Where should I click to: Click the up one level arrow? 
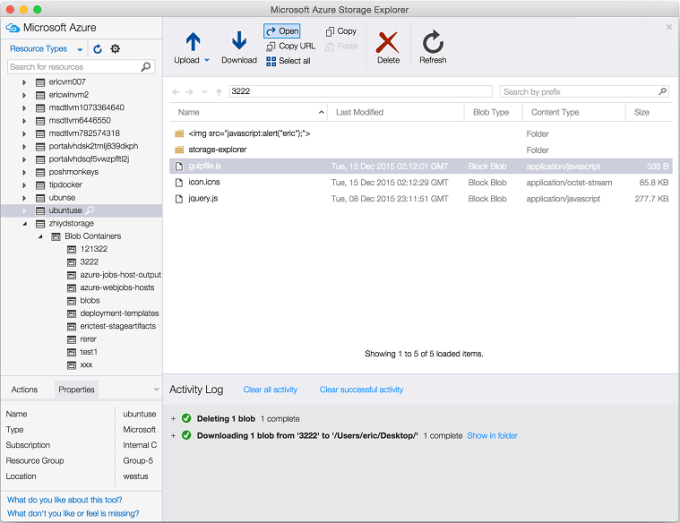click(219, 92)
